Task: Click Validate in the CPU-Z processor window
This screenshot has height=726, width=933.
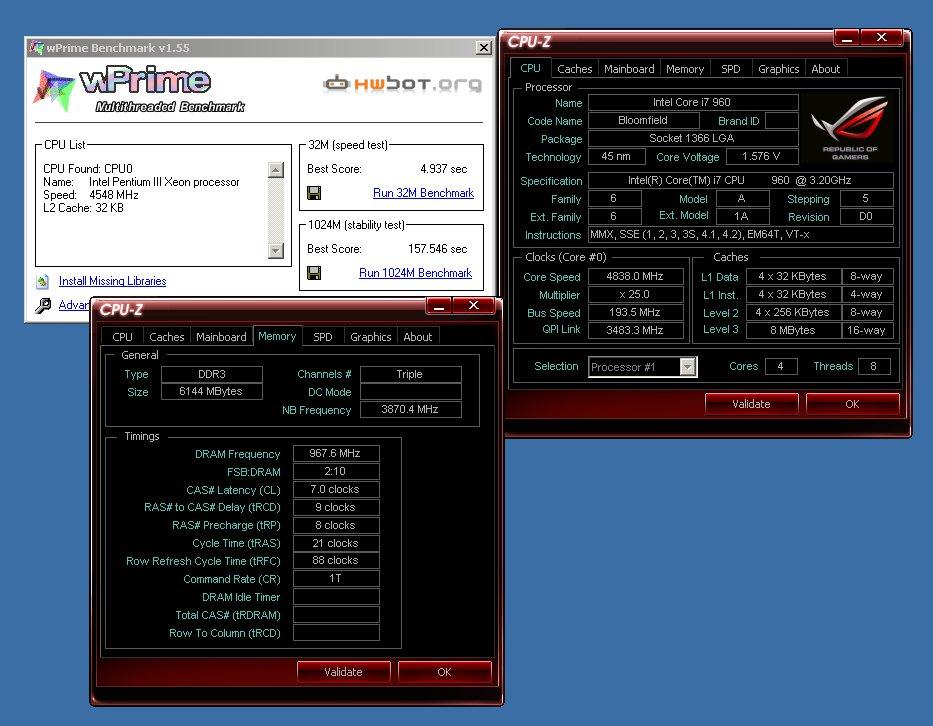Action: pyautogui.click(x=752, y=404)
